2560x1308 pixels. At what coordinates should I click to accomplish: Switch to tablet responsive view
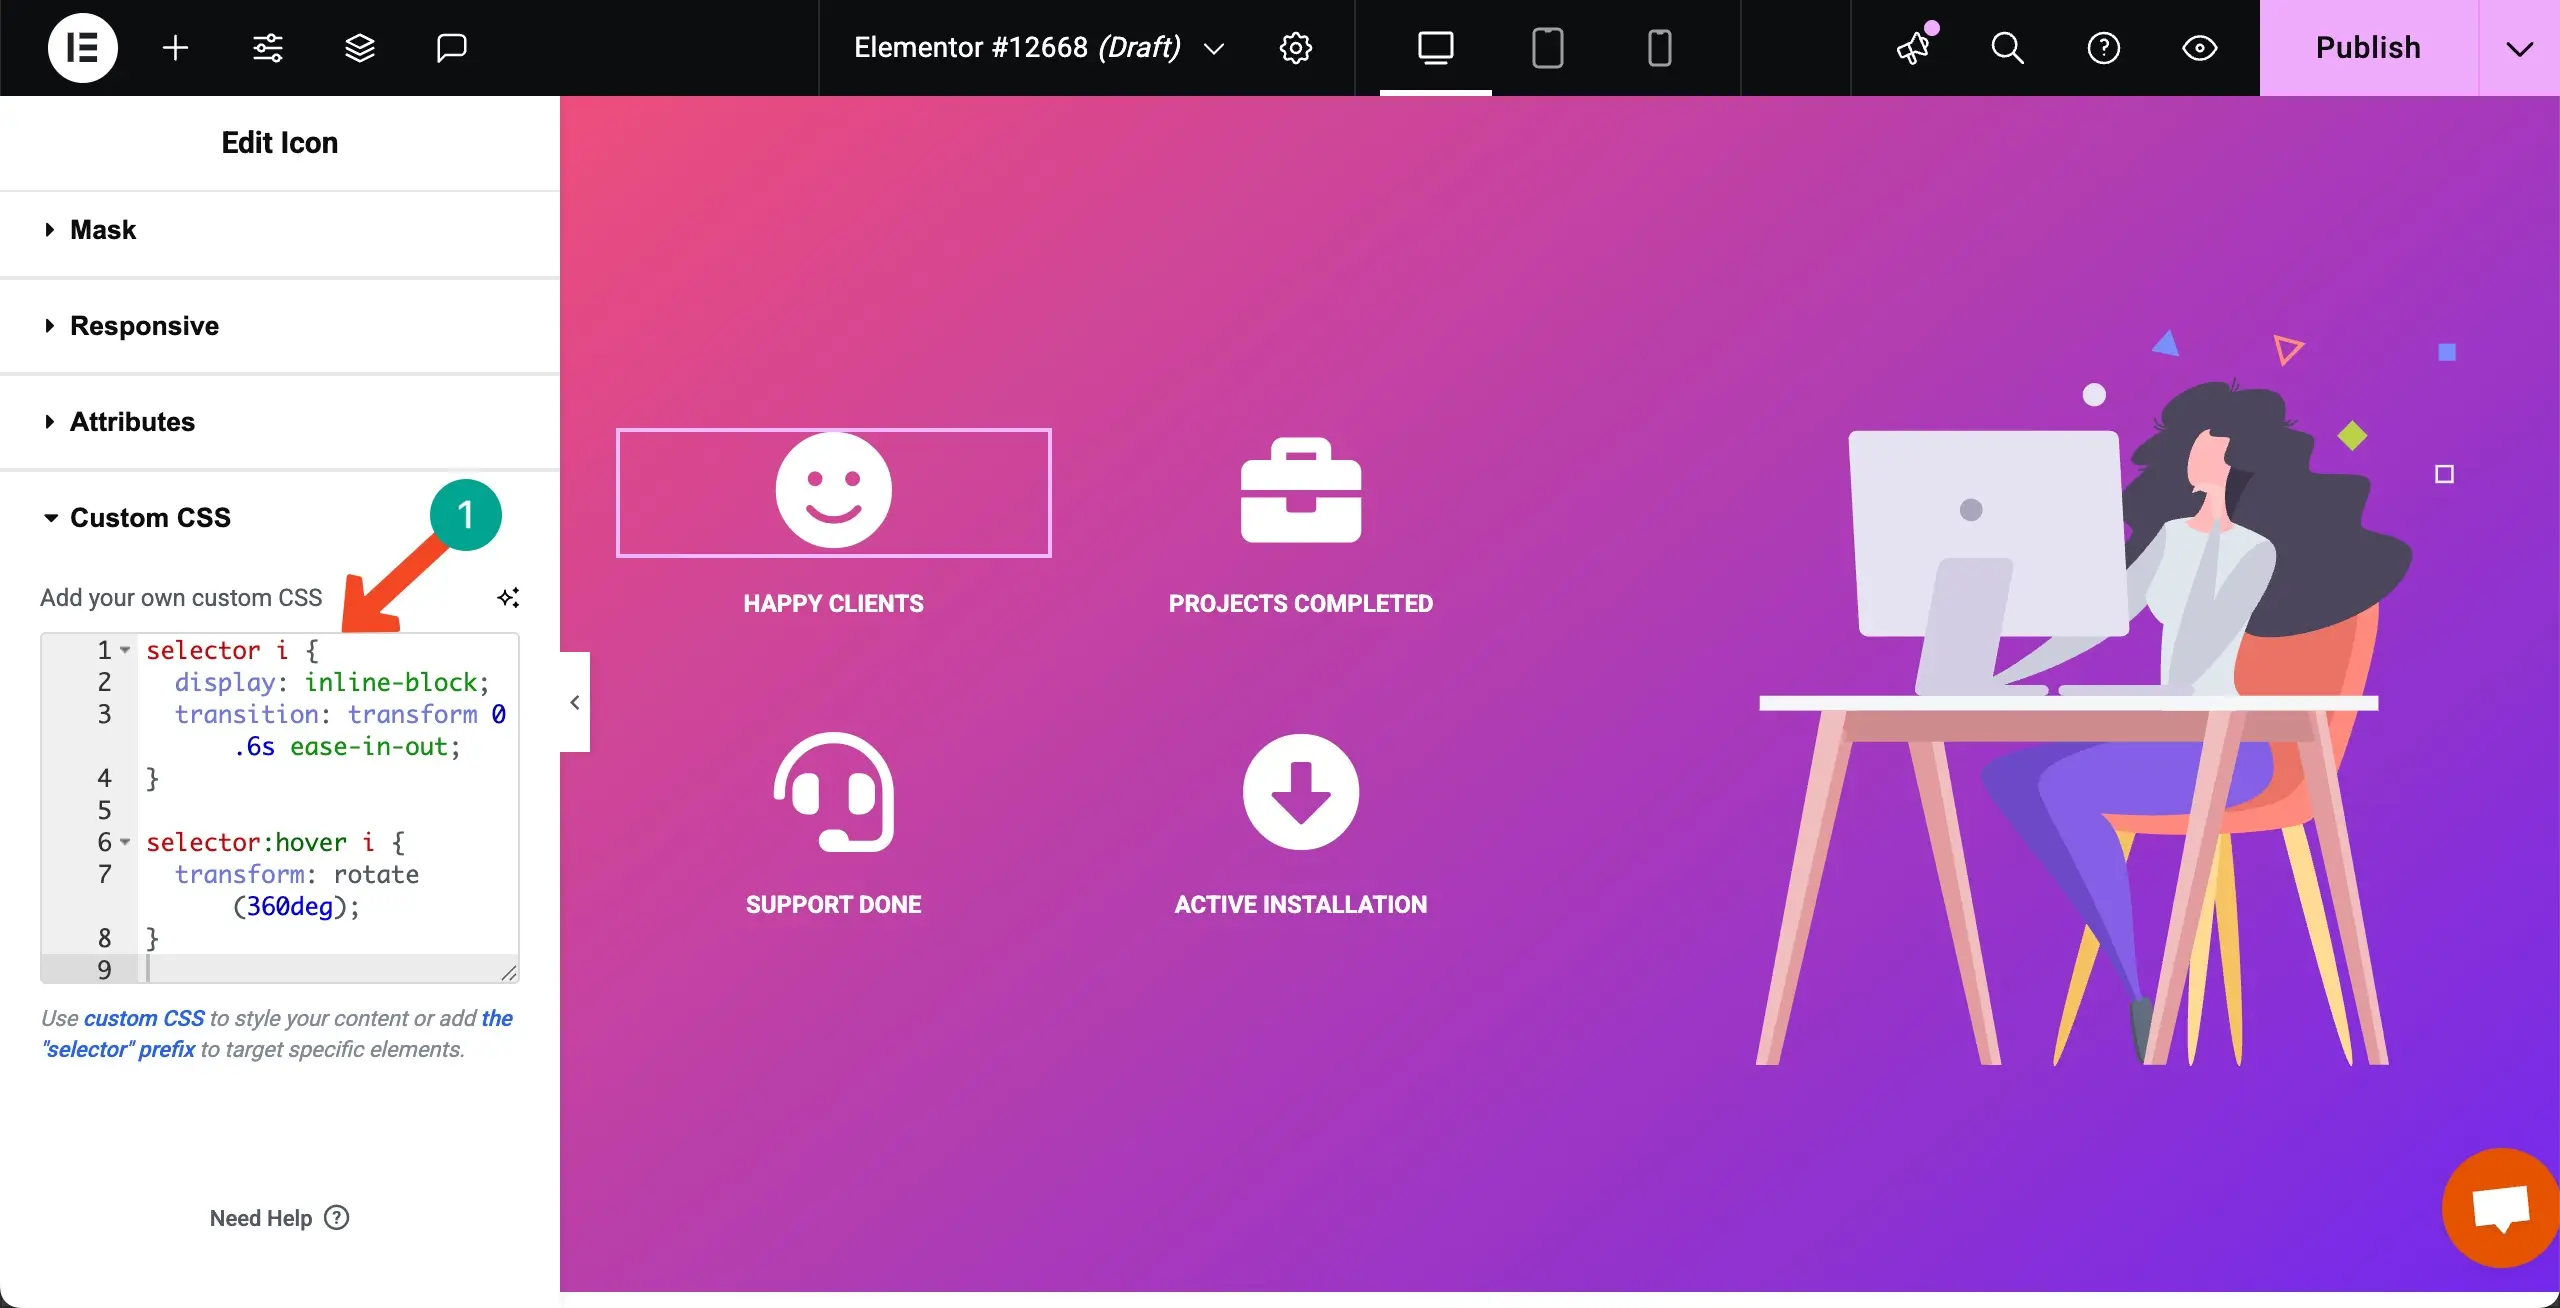coord(1546,47)
